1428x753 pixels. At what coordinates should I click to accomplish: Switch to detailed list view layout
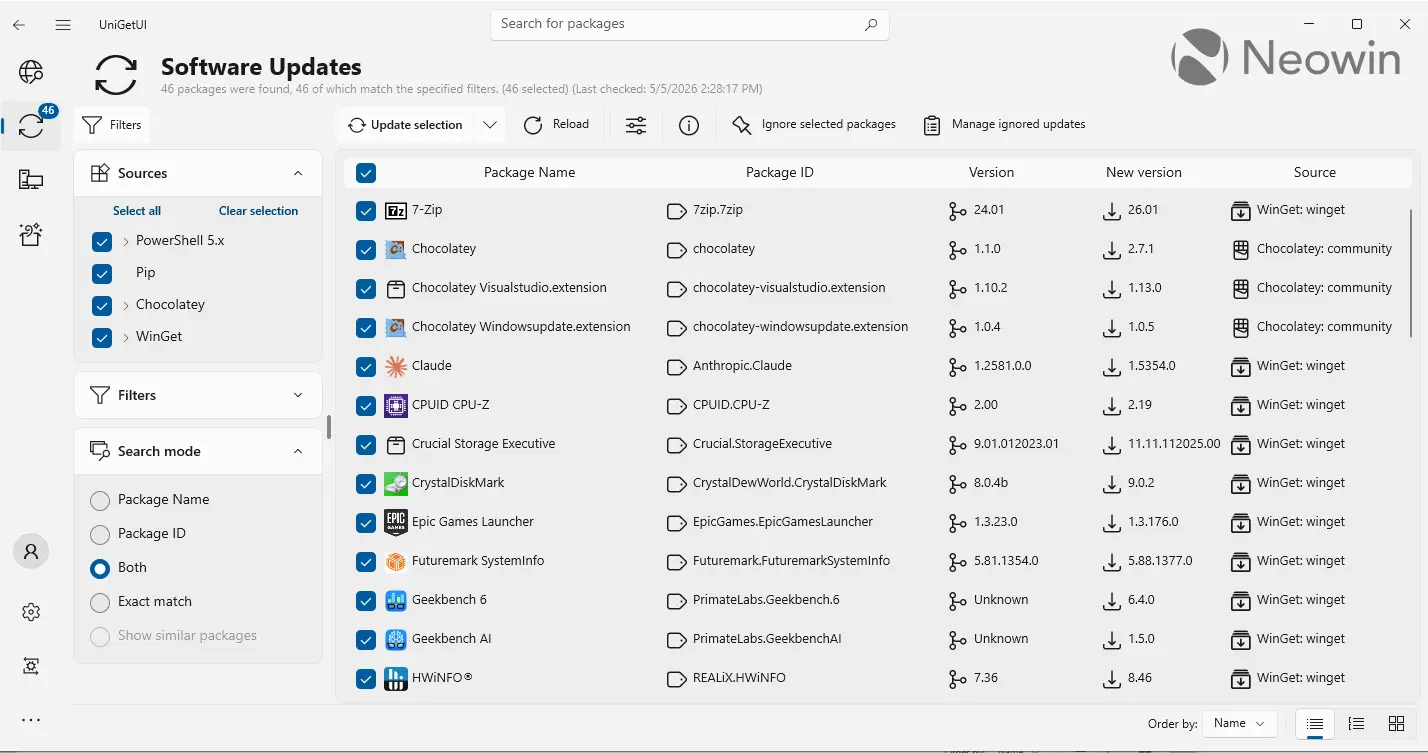(x=1356, y=723)
